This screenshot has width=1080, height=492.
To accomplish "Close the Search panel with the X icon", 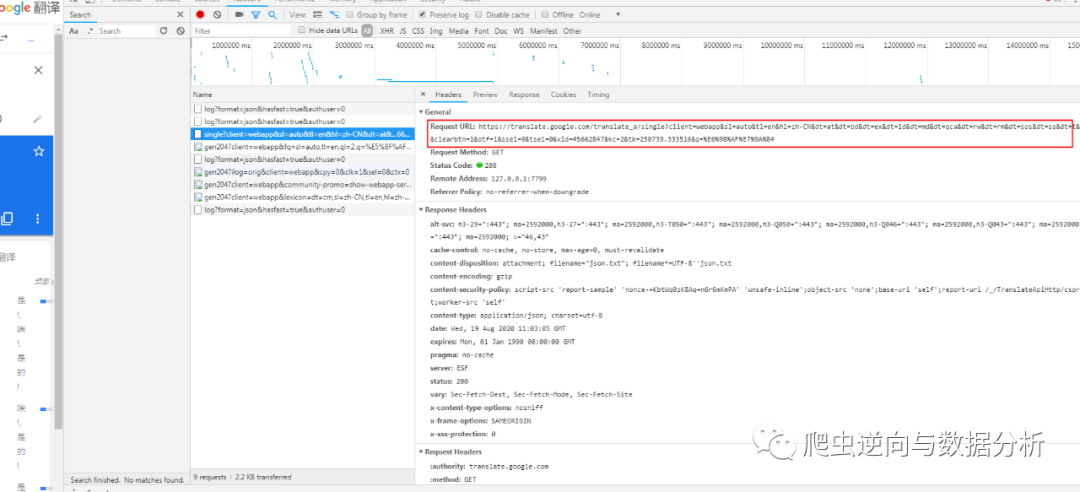I will (x=180, y=14).
